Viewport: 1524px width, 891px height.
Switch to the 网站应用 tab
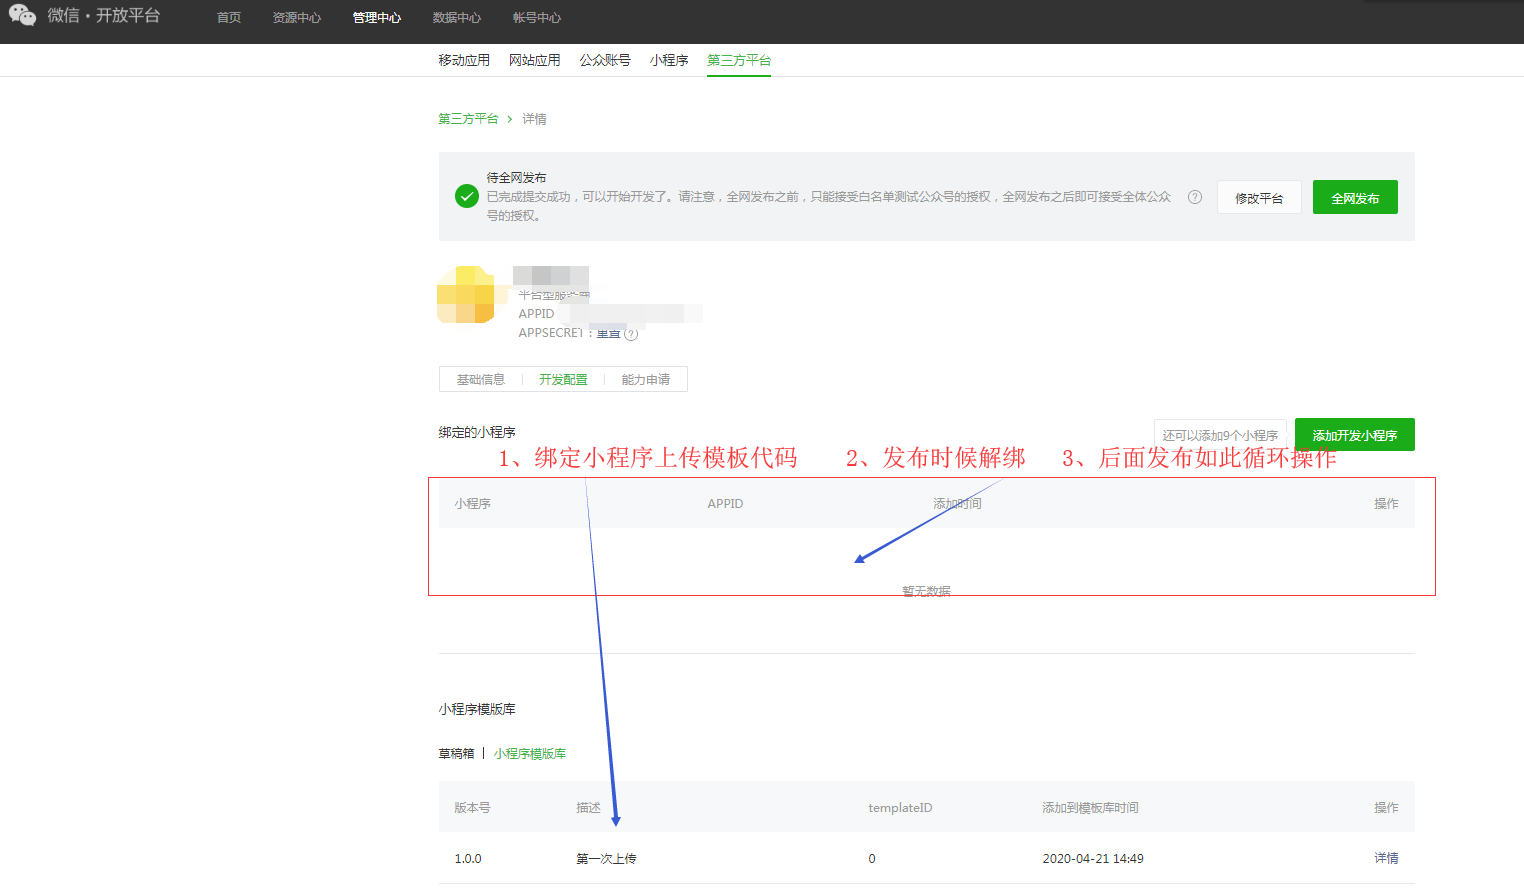(x=535, y=60)
